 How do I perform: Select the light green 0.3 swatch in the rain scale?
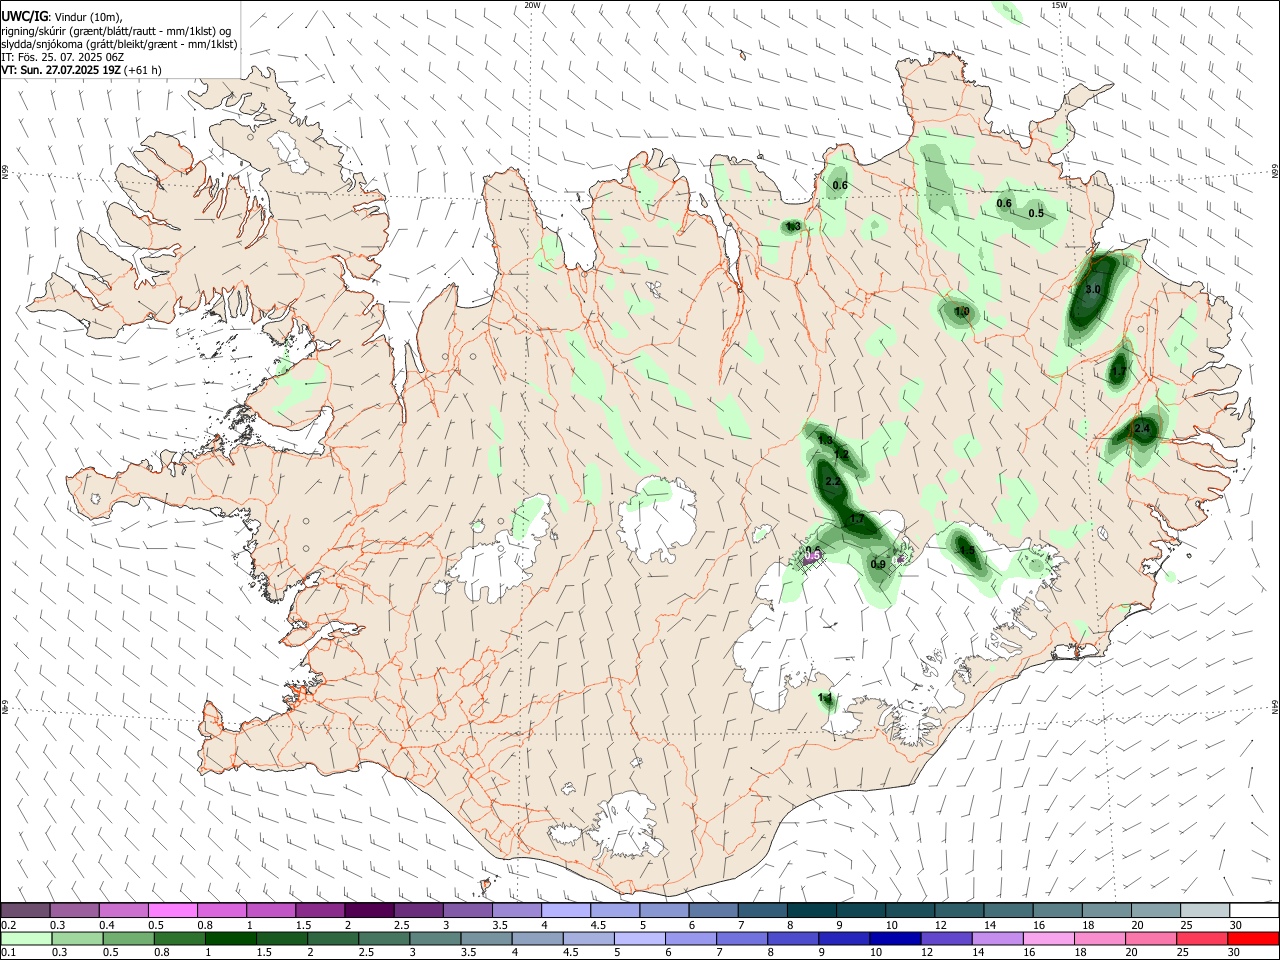(x=75, y=939)
